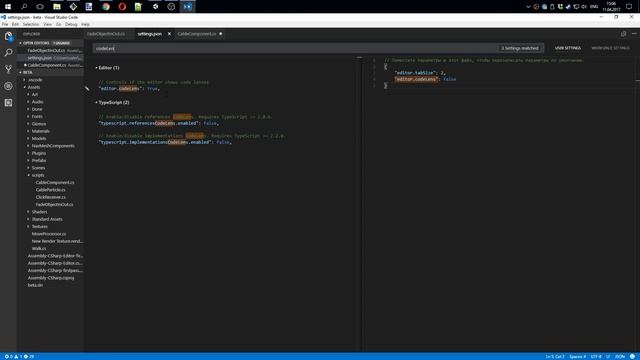Click the feedback smiley in status bar
The width and height of the screenshot is (640, 360).
pyautogui.click(x=632, y=357)
